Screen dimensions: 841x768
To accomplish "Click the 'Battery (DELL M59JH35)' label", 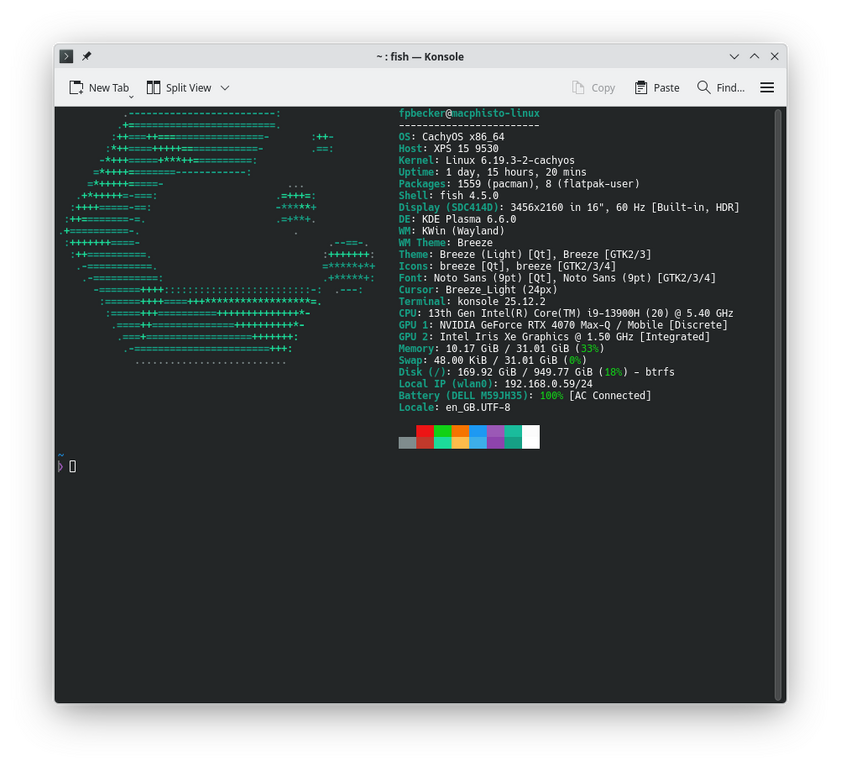I will [463, 396].
